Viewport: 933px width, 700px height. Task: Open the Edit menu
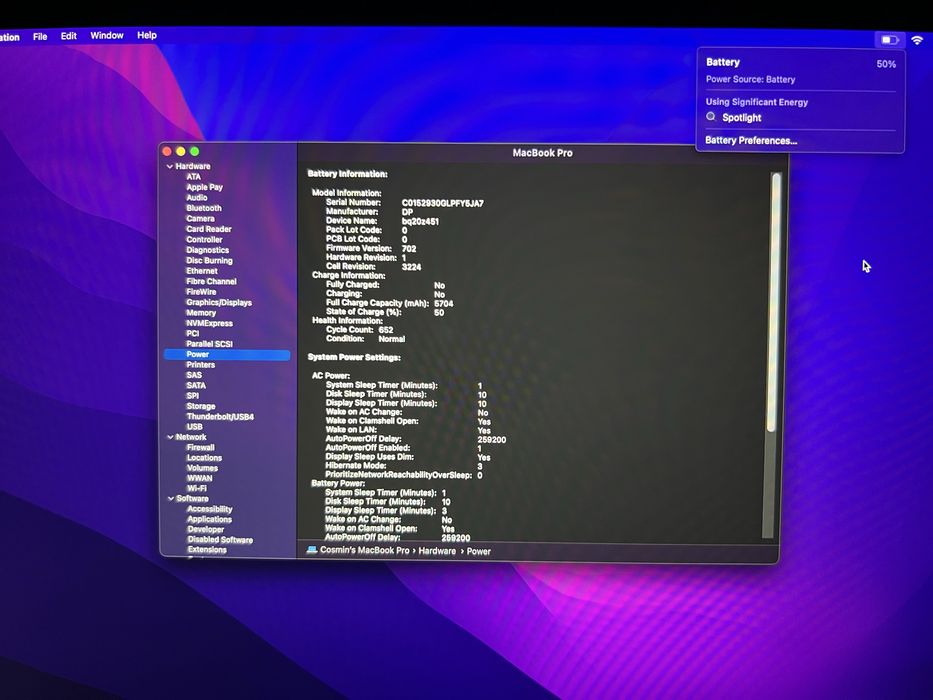click(68, 36)
